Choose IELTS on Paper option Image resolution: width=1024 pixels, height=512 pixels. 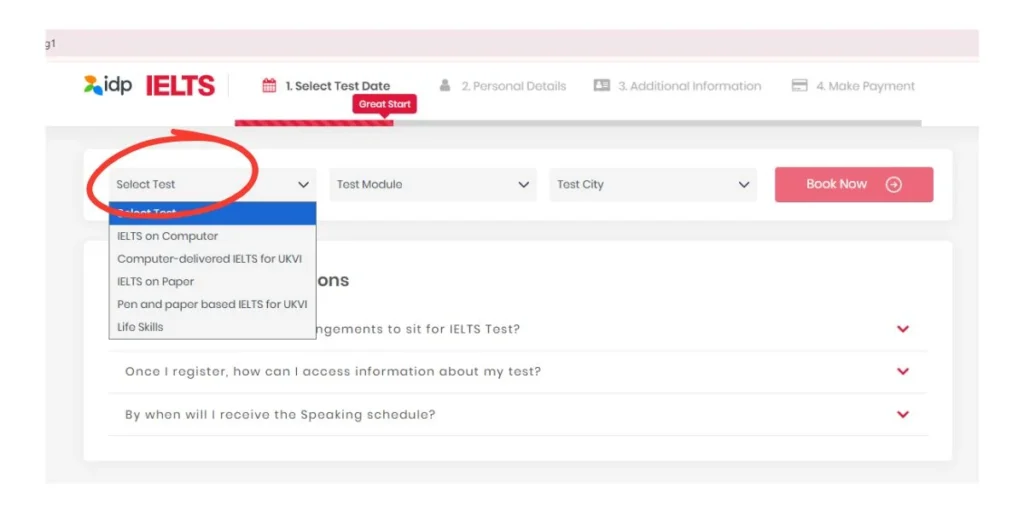213,281
